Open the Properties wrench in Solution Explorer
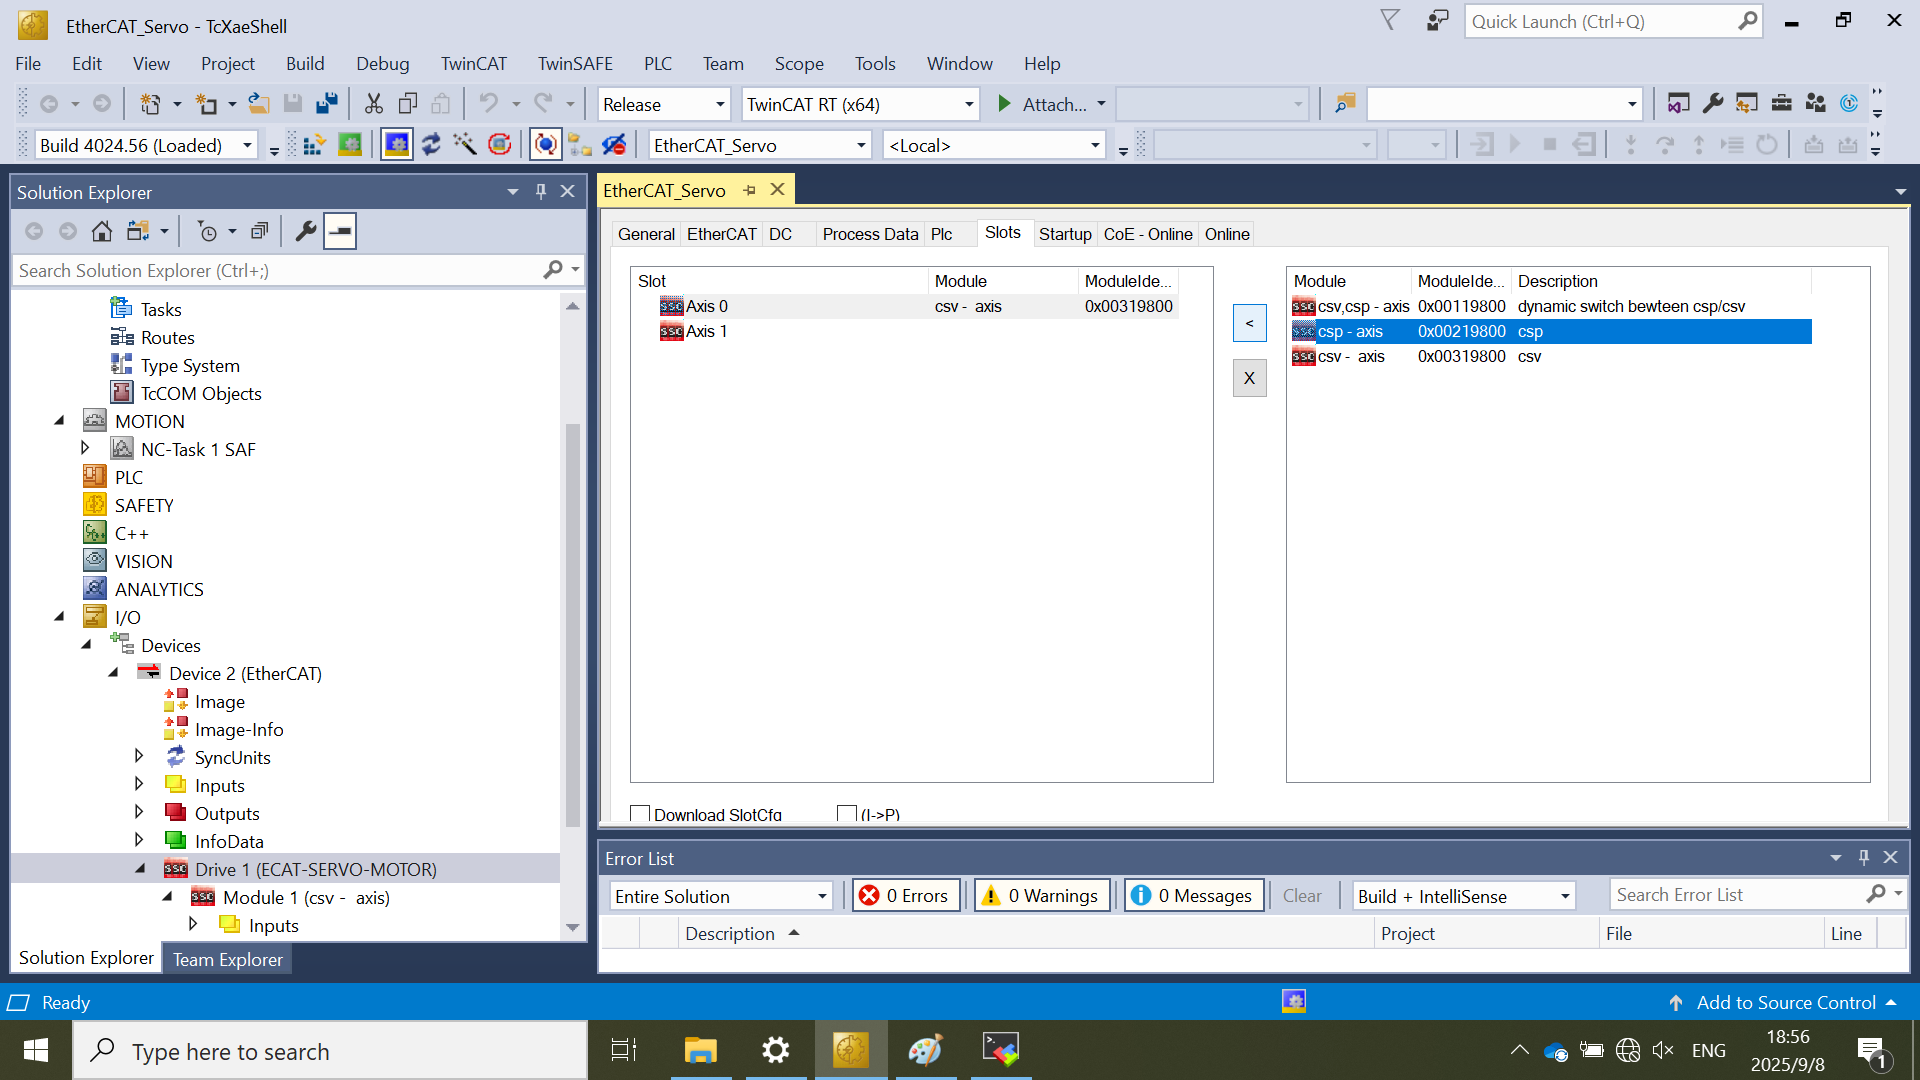The image size is (1920, 1080). [x=306, y=232]
